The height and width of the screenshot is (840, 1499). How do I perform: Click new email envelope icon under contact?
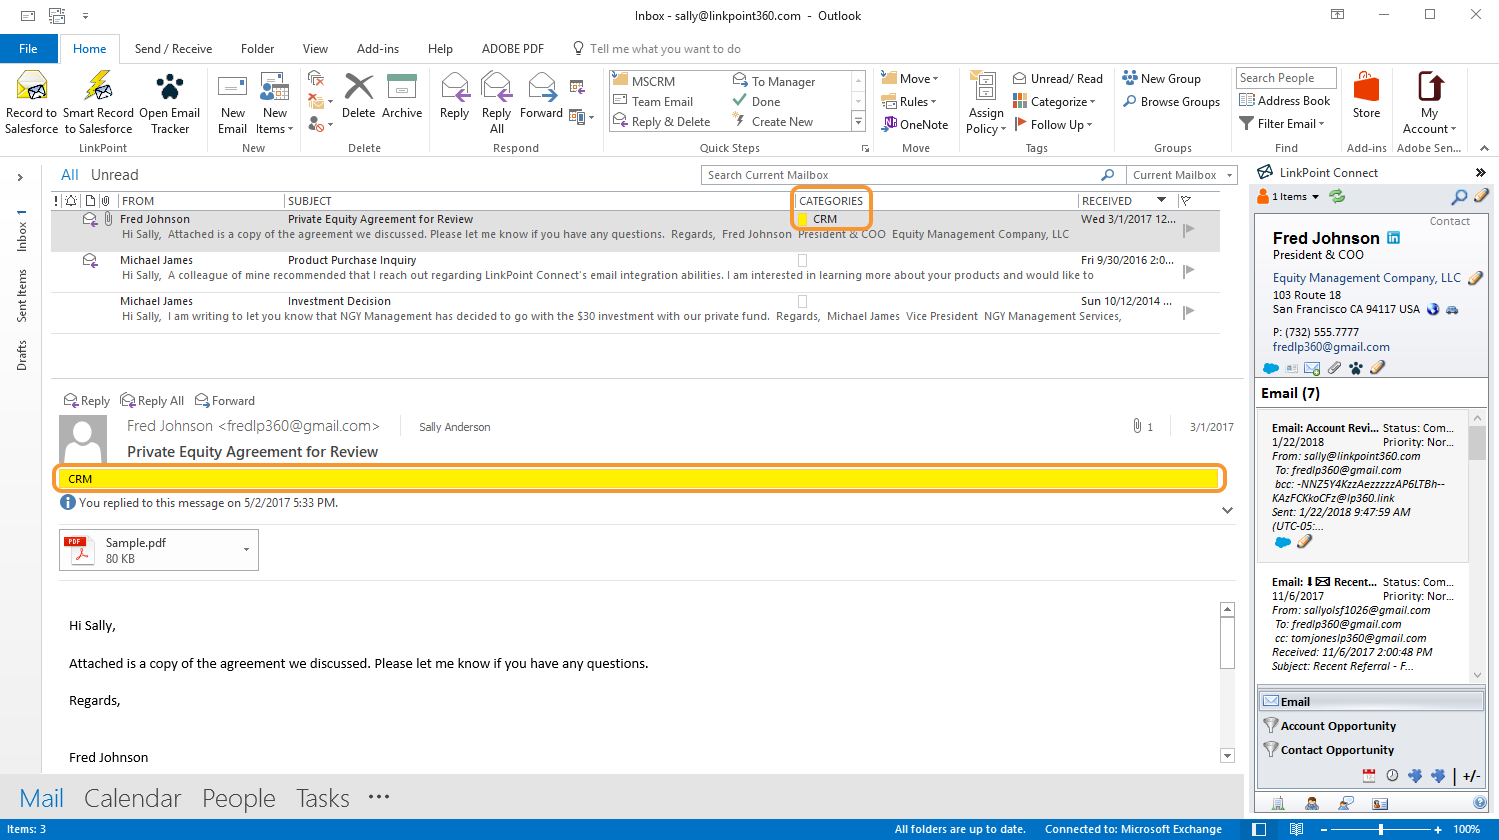coord(1312,368)
